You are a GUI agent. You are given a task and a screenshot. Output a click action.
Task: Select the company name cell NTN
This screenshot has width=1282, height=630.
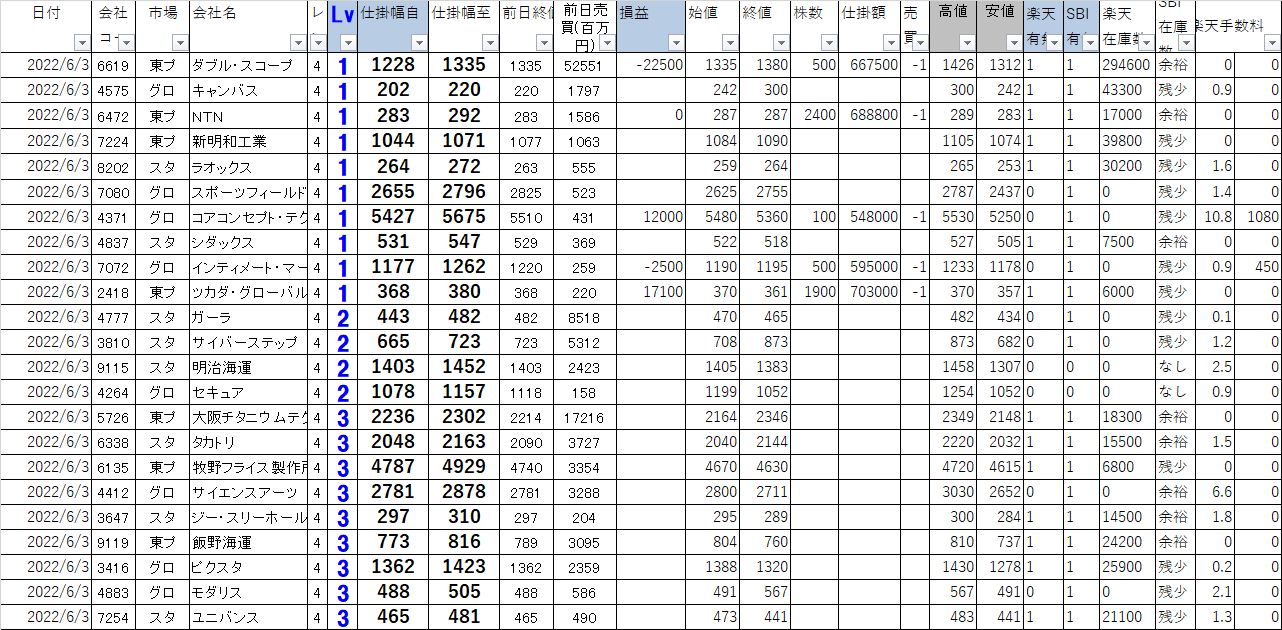point(248,115)
